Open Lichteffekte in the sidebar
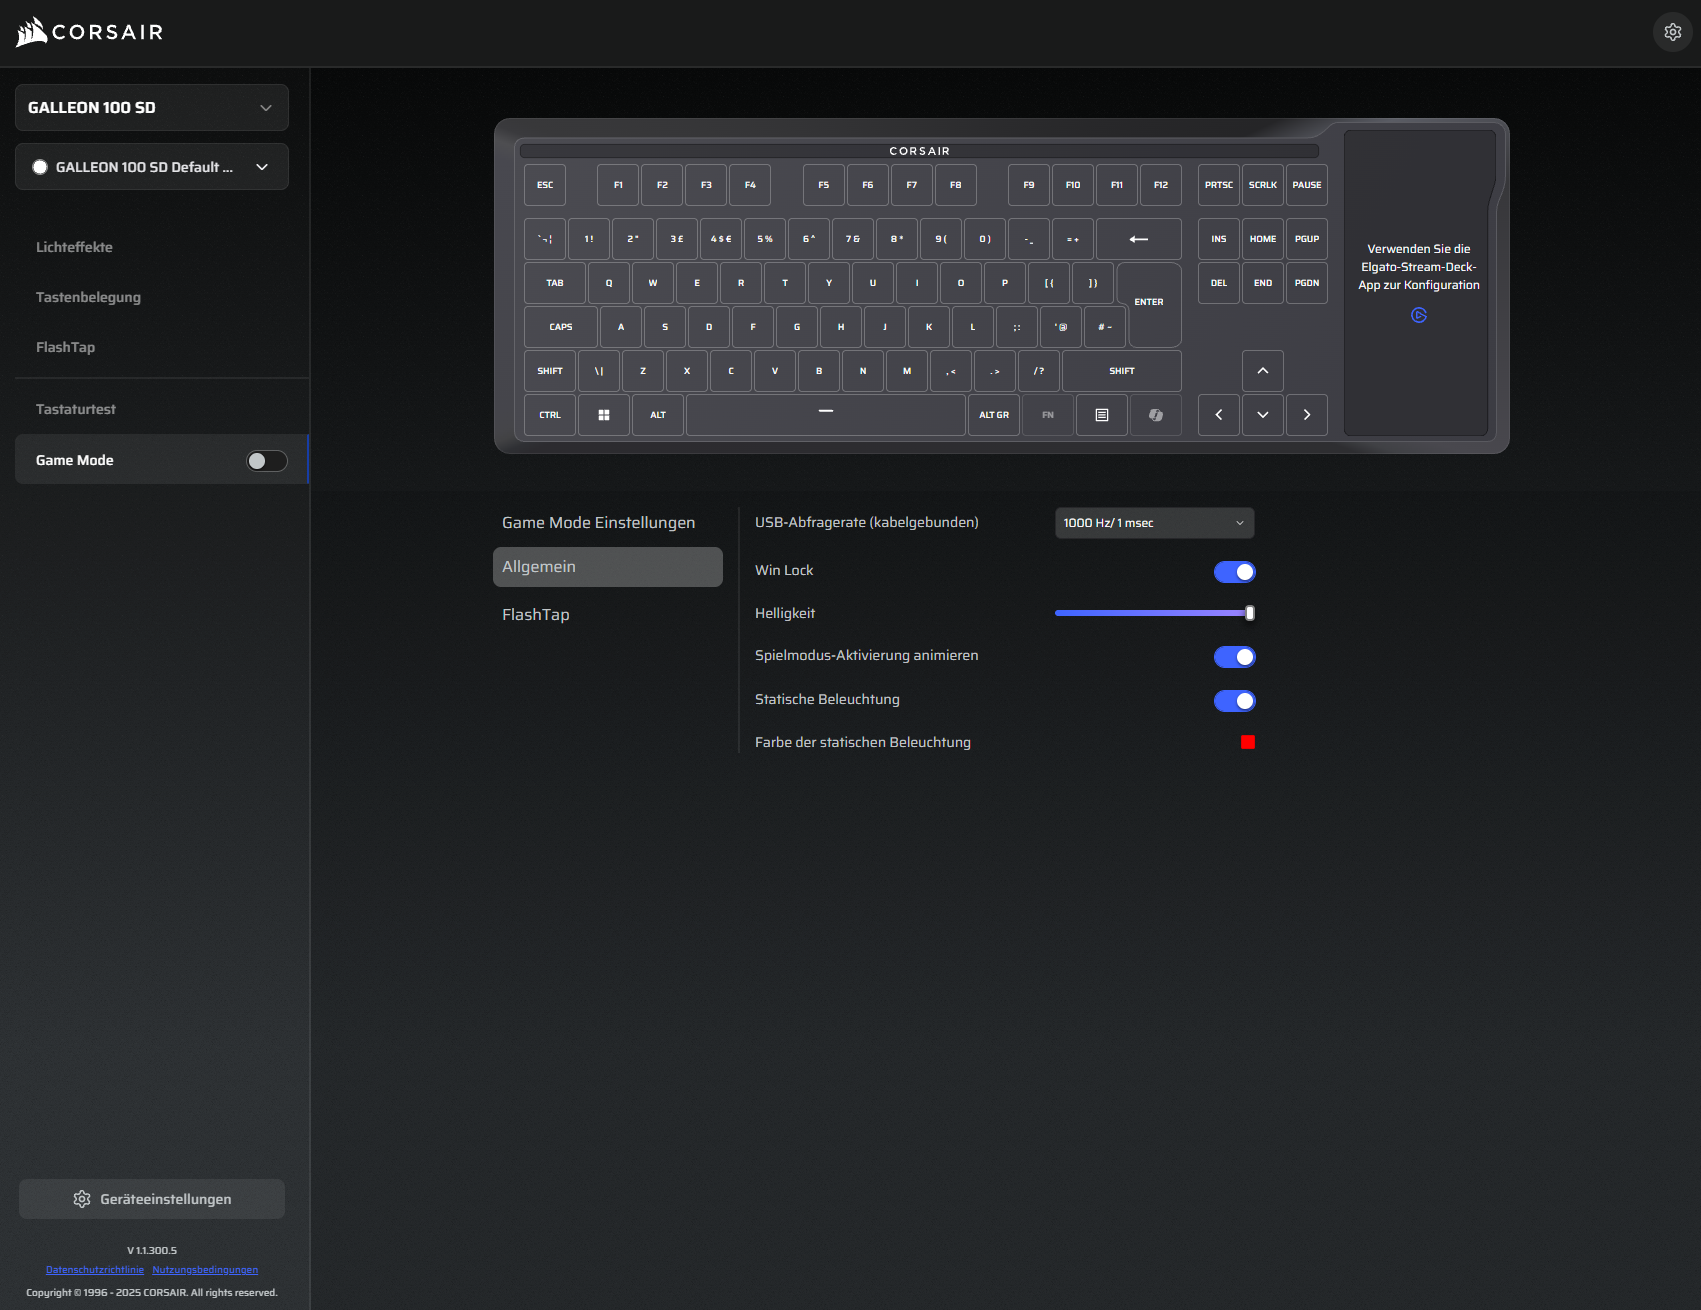Image resolution: width=1701 pixels, height=1310 pixels. pos(74,247)
